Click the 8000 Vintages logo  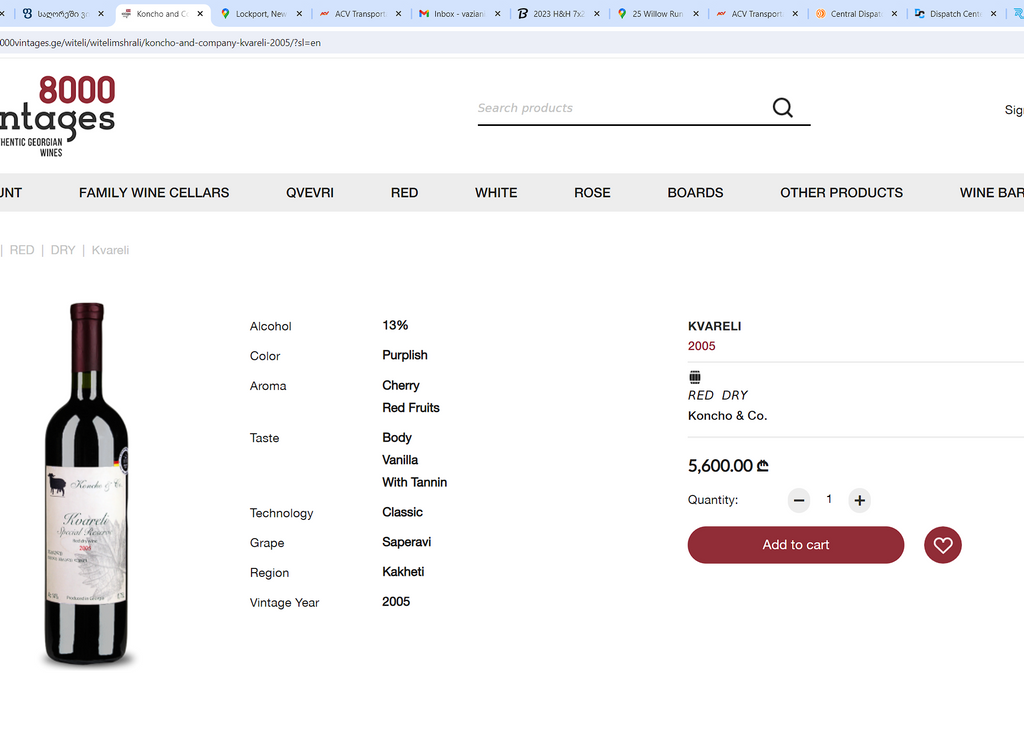57,116
